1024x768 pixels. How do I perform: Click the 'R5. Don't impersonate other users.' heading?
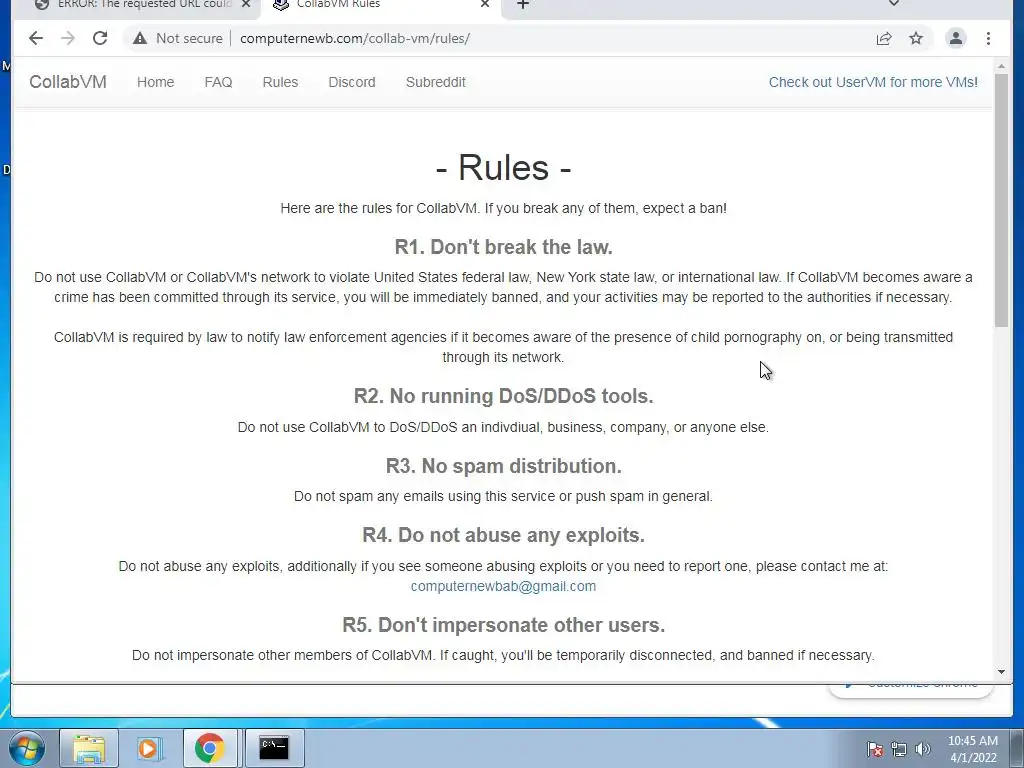[504, 625]
